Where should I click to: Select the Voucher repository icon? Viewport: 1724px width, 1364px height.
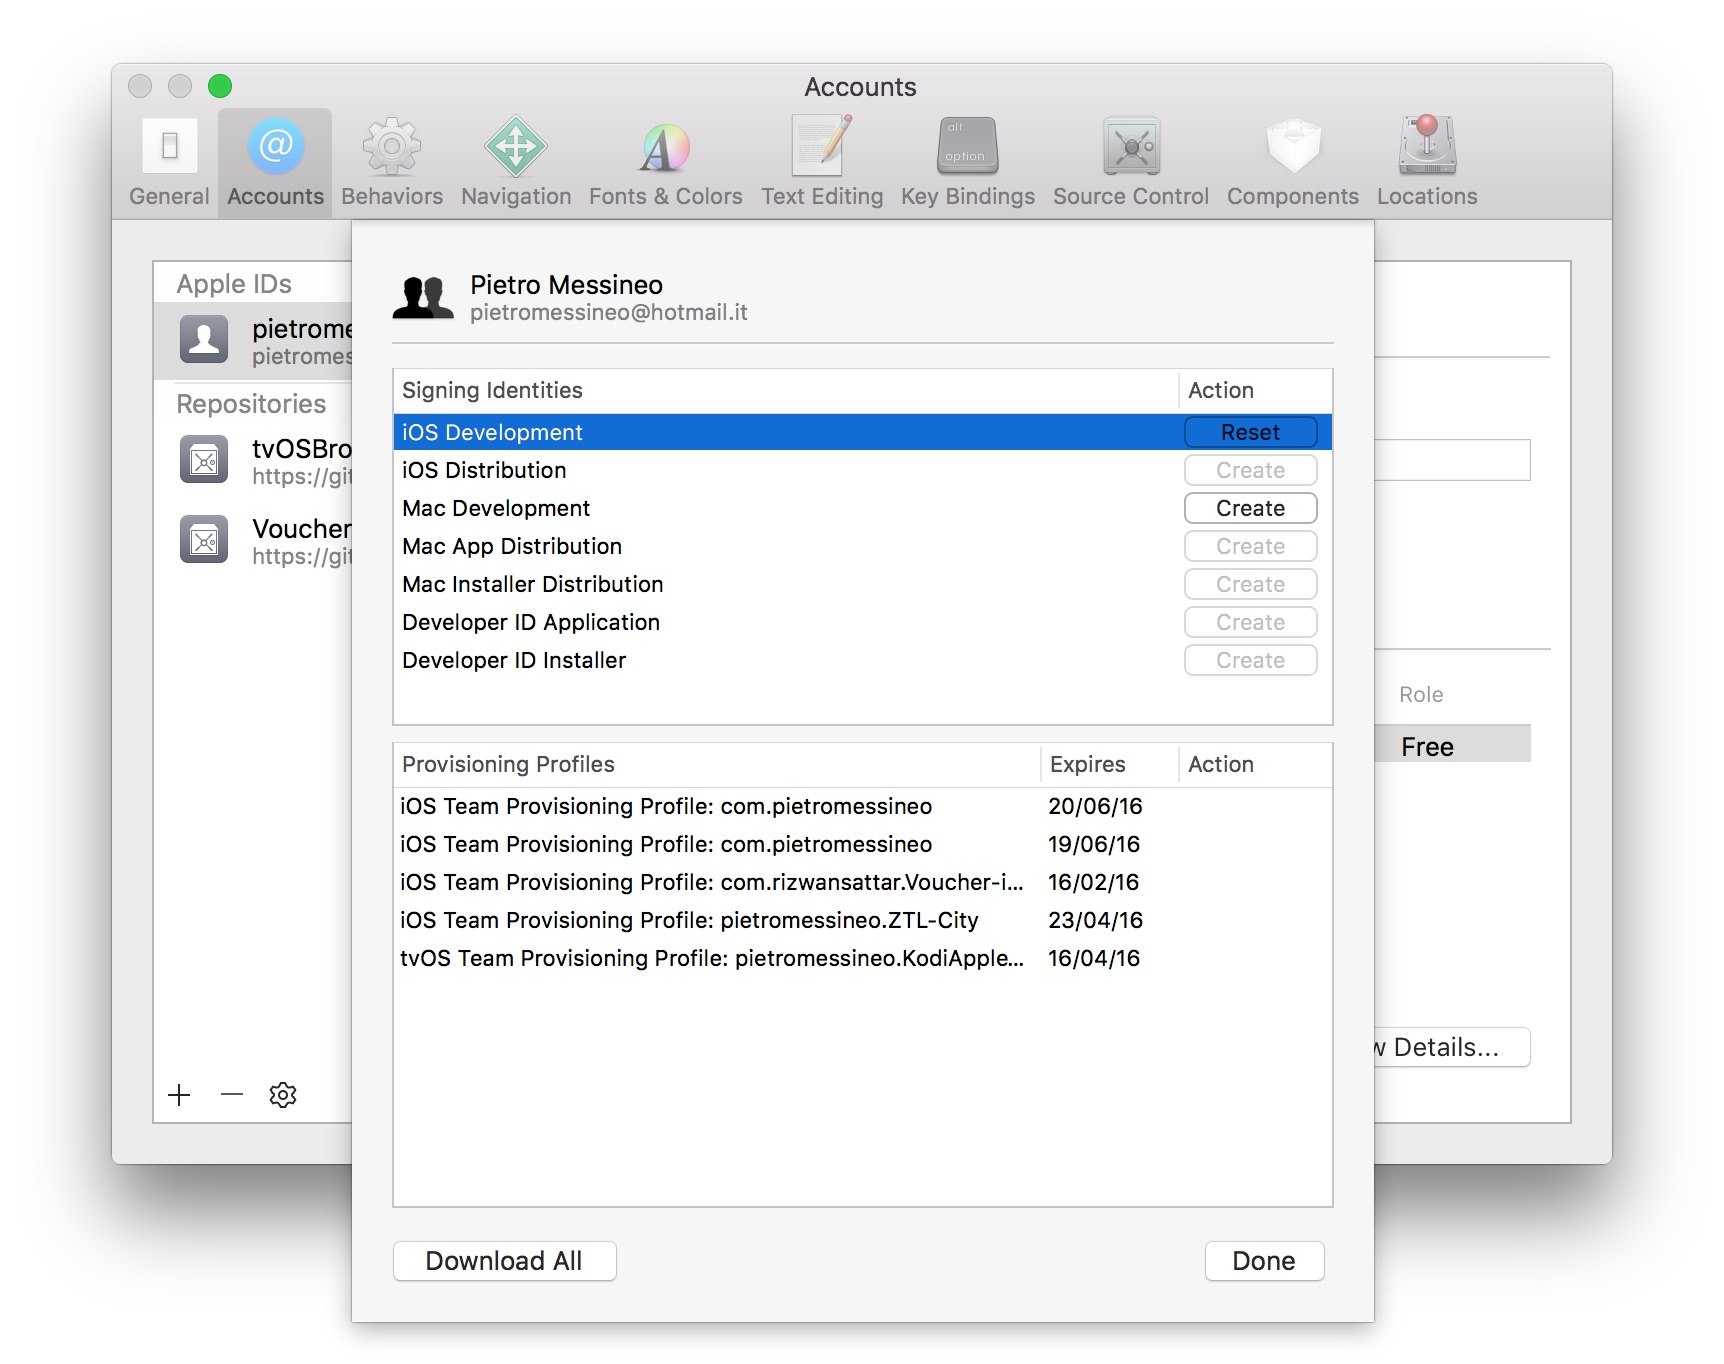point(204,540)
